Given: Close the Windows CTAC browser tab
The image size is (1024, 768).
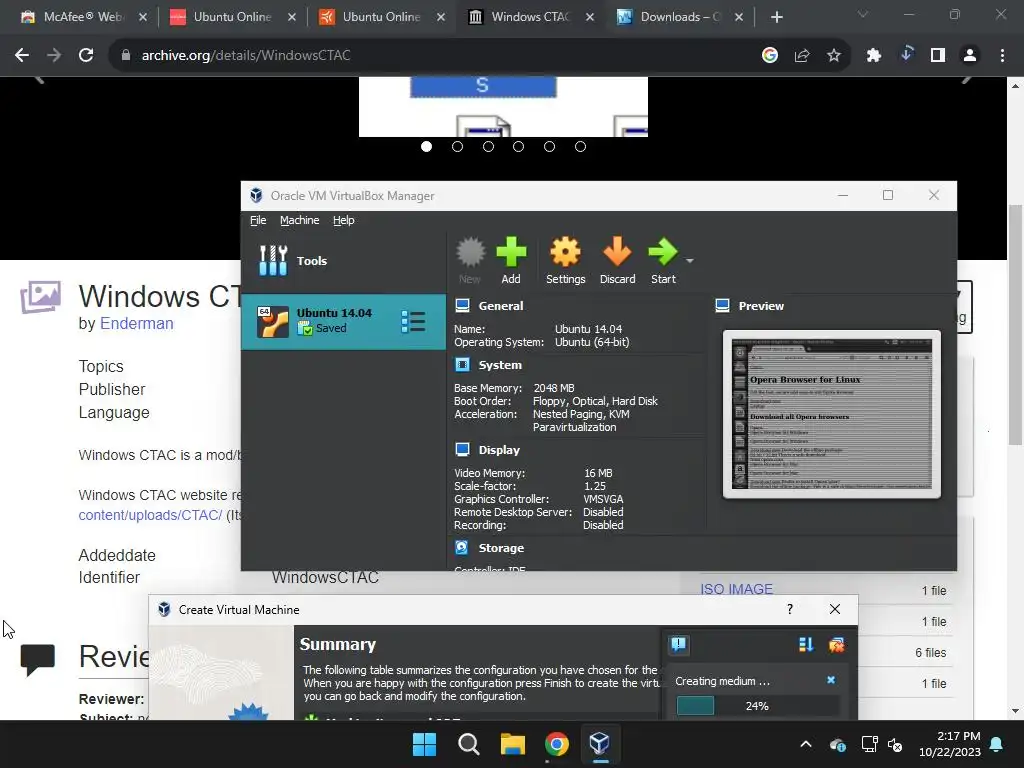Looking at the screenshot, I should [590, 17].
